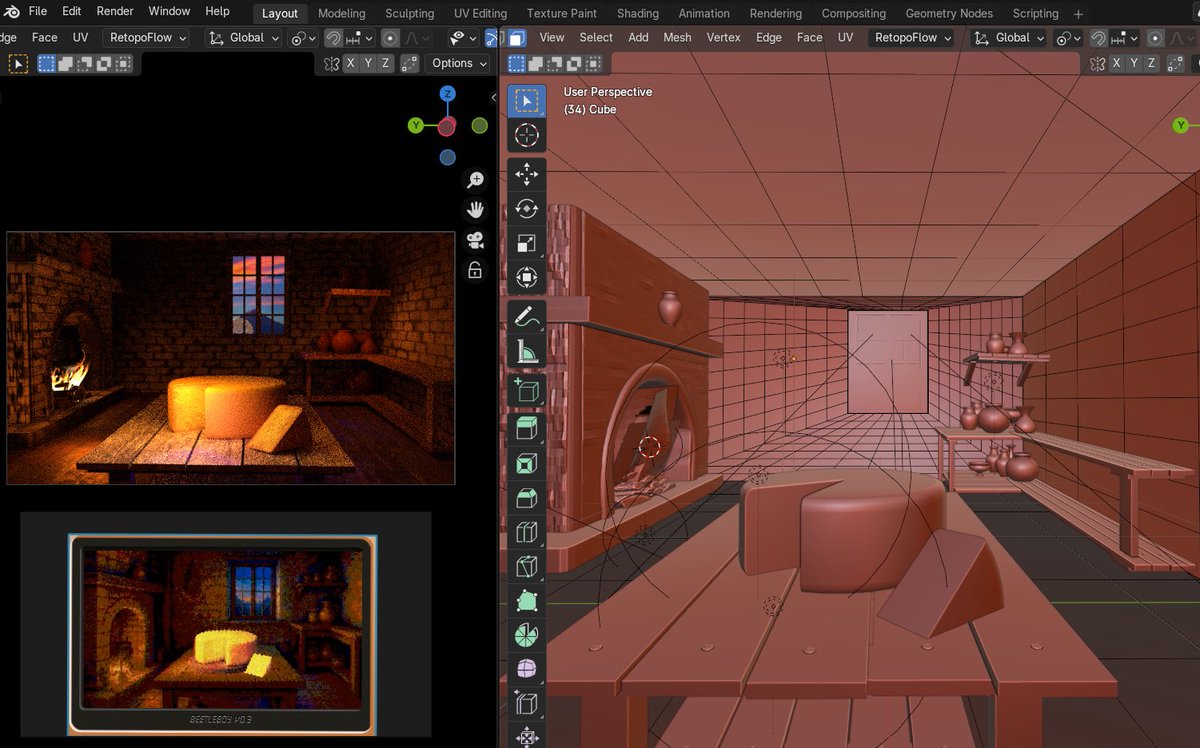
Task: Open RetopoFlow dropdown in left viewport
Action: pos(145,38)
